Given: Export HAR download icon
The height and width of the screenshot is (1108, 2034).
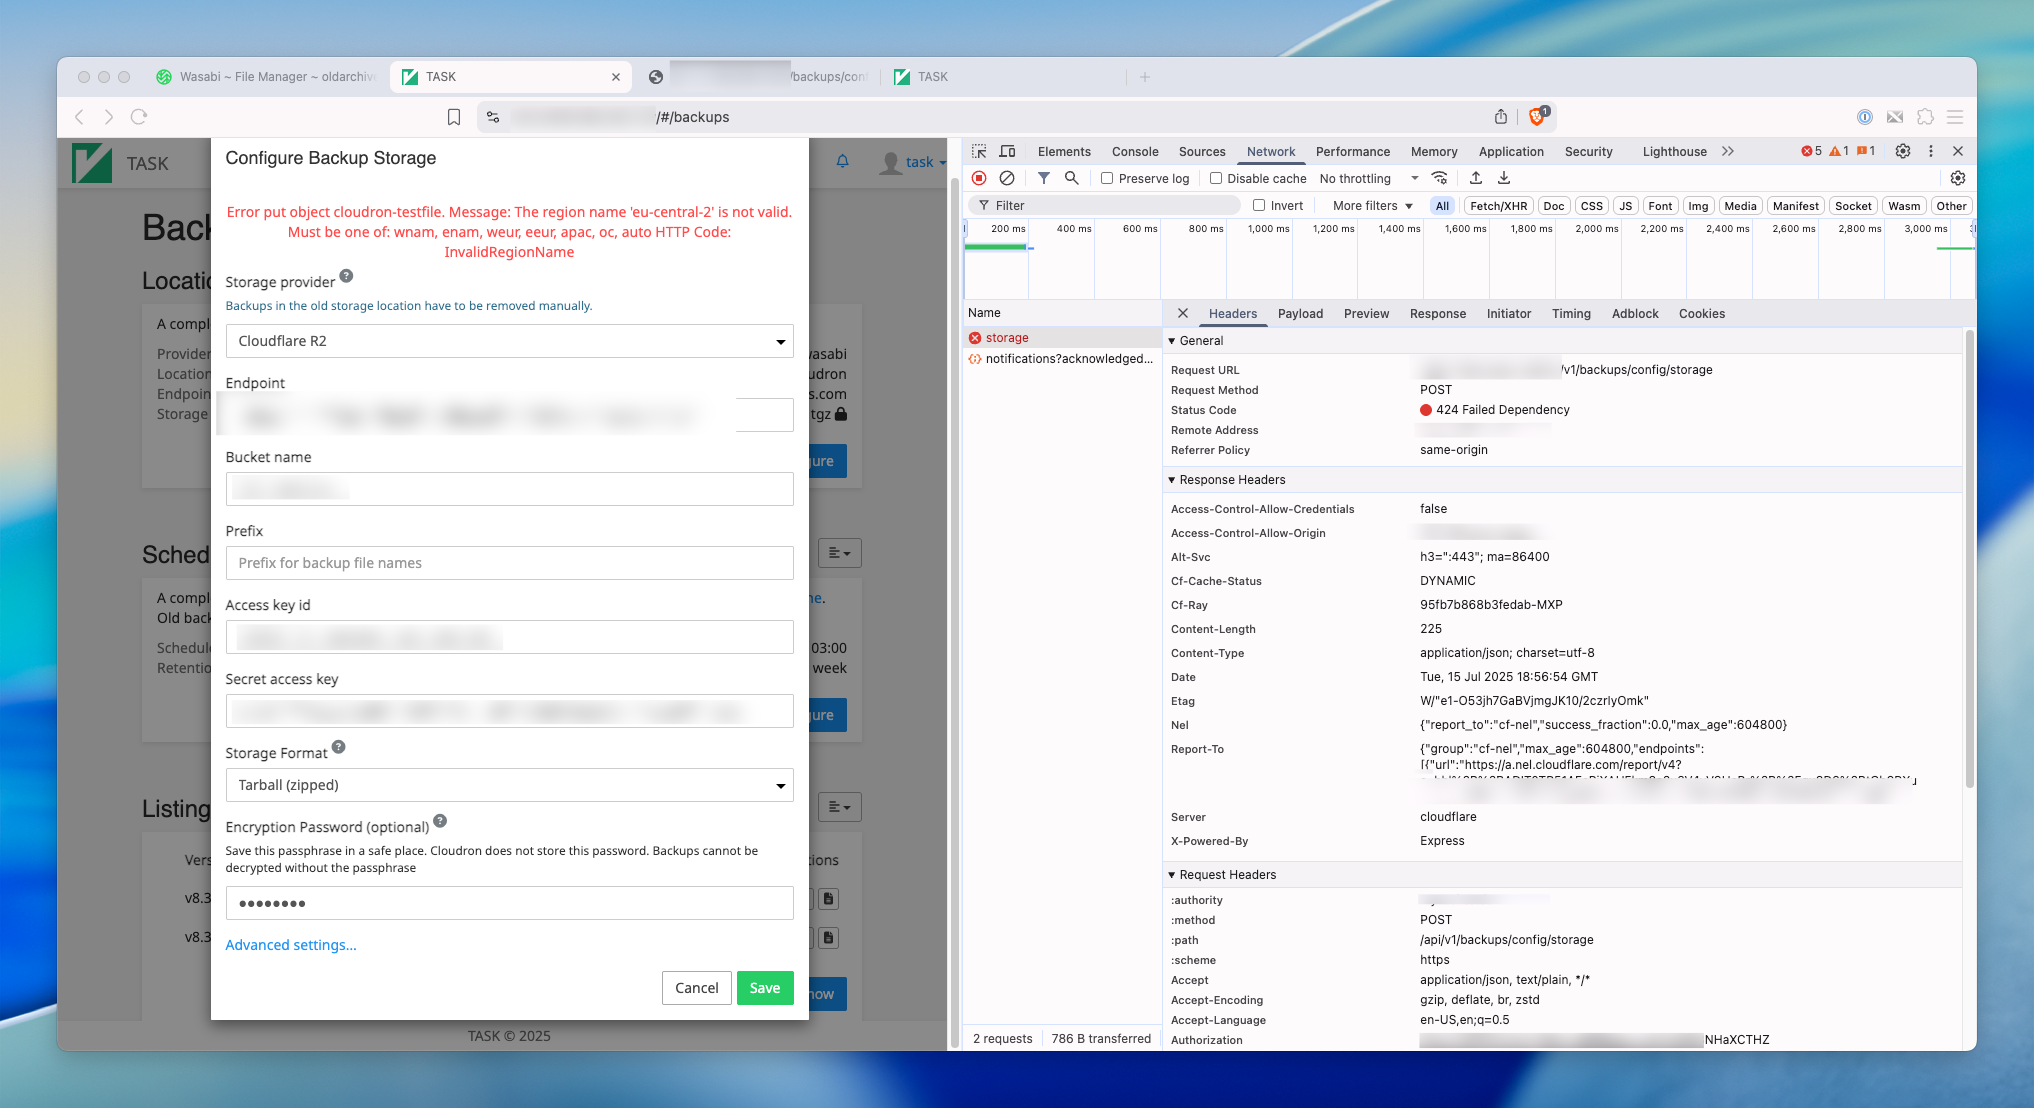Looking at the screenshot, I should (x=1504, y=178).
